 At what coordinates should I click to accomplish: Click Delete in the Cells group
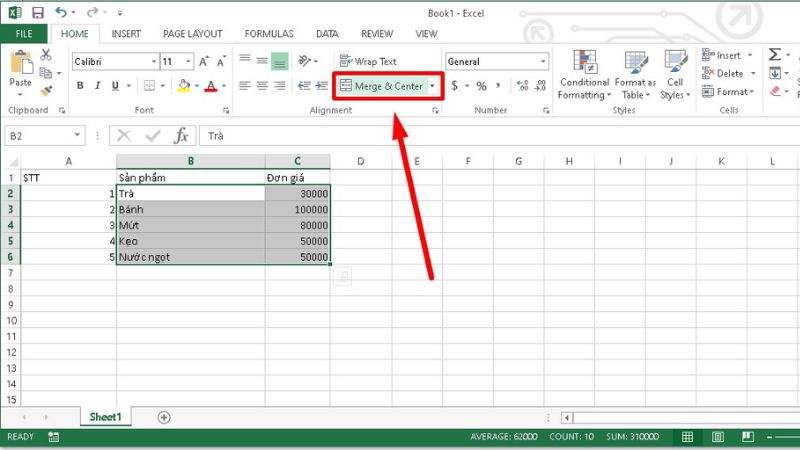pyautogui.click(x=723, y=73)
